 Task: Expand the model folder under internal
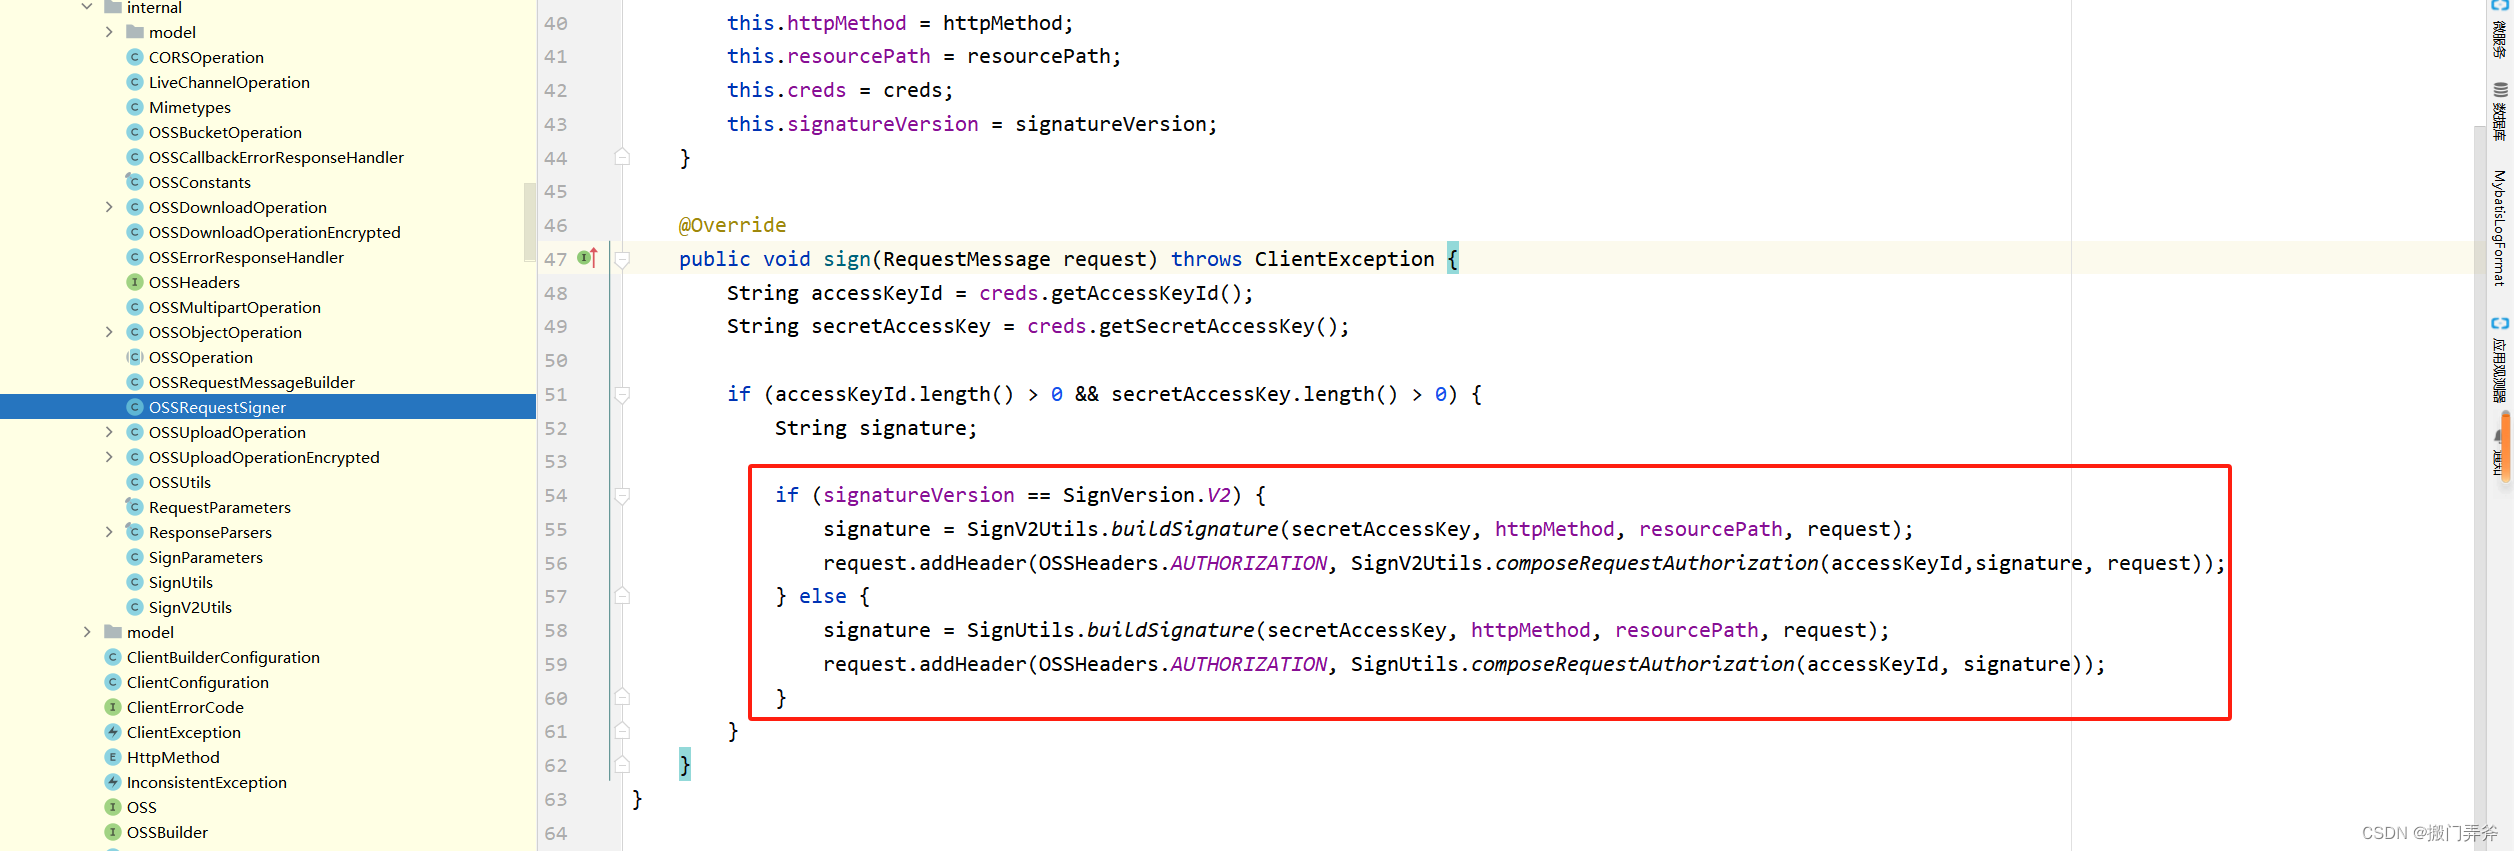point(109,32)
